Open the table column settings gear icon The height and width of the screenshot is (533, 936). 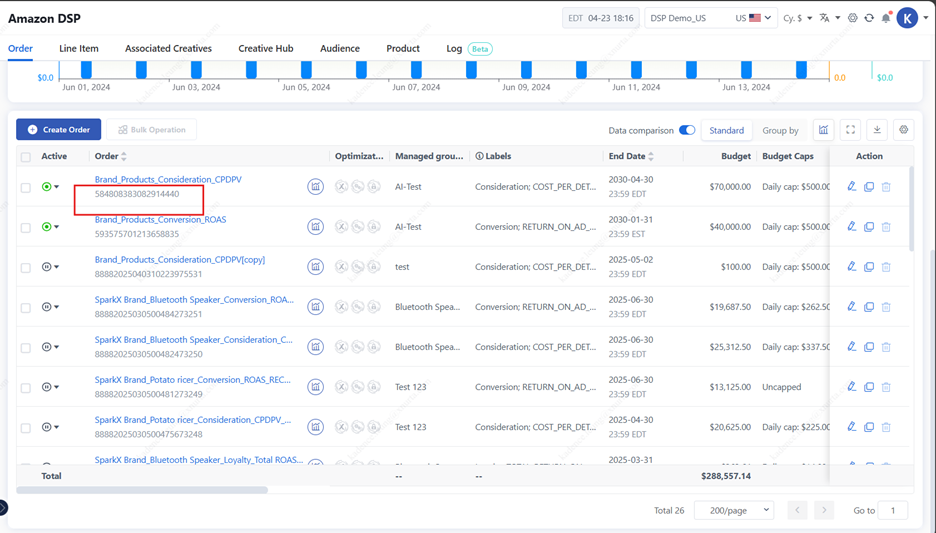[904, 130]
